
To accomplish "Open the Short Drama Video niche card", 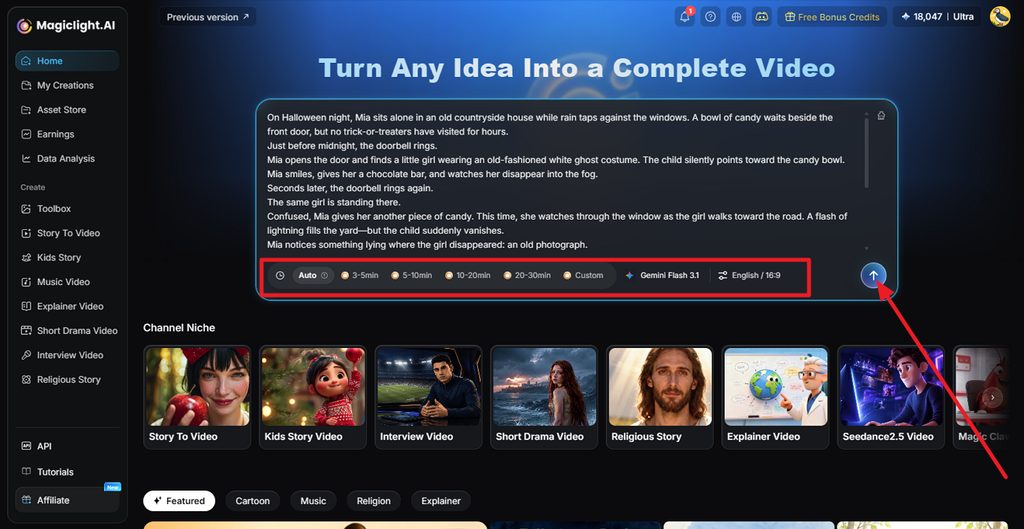I will [x=544, y=397].
